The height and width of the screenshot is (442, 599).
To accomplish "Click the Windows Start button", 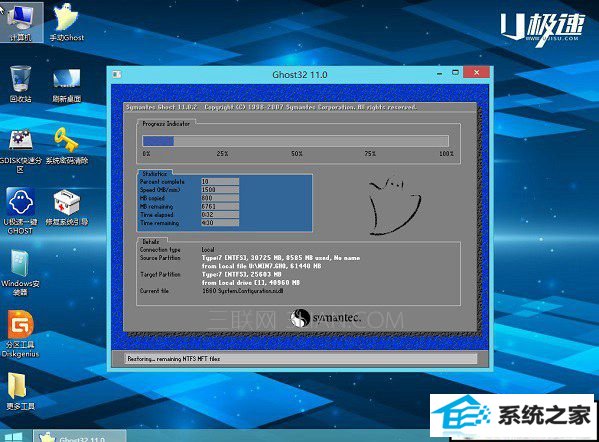I will click(x=14, y=437).
